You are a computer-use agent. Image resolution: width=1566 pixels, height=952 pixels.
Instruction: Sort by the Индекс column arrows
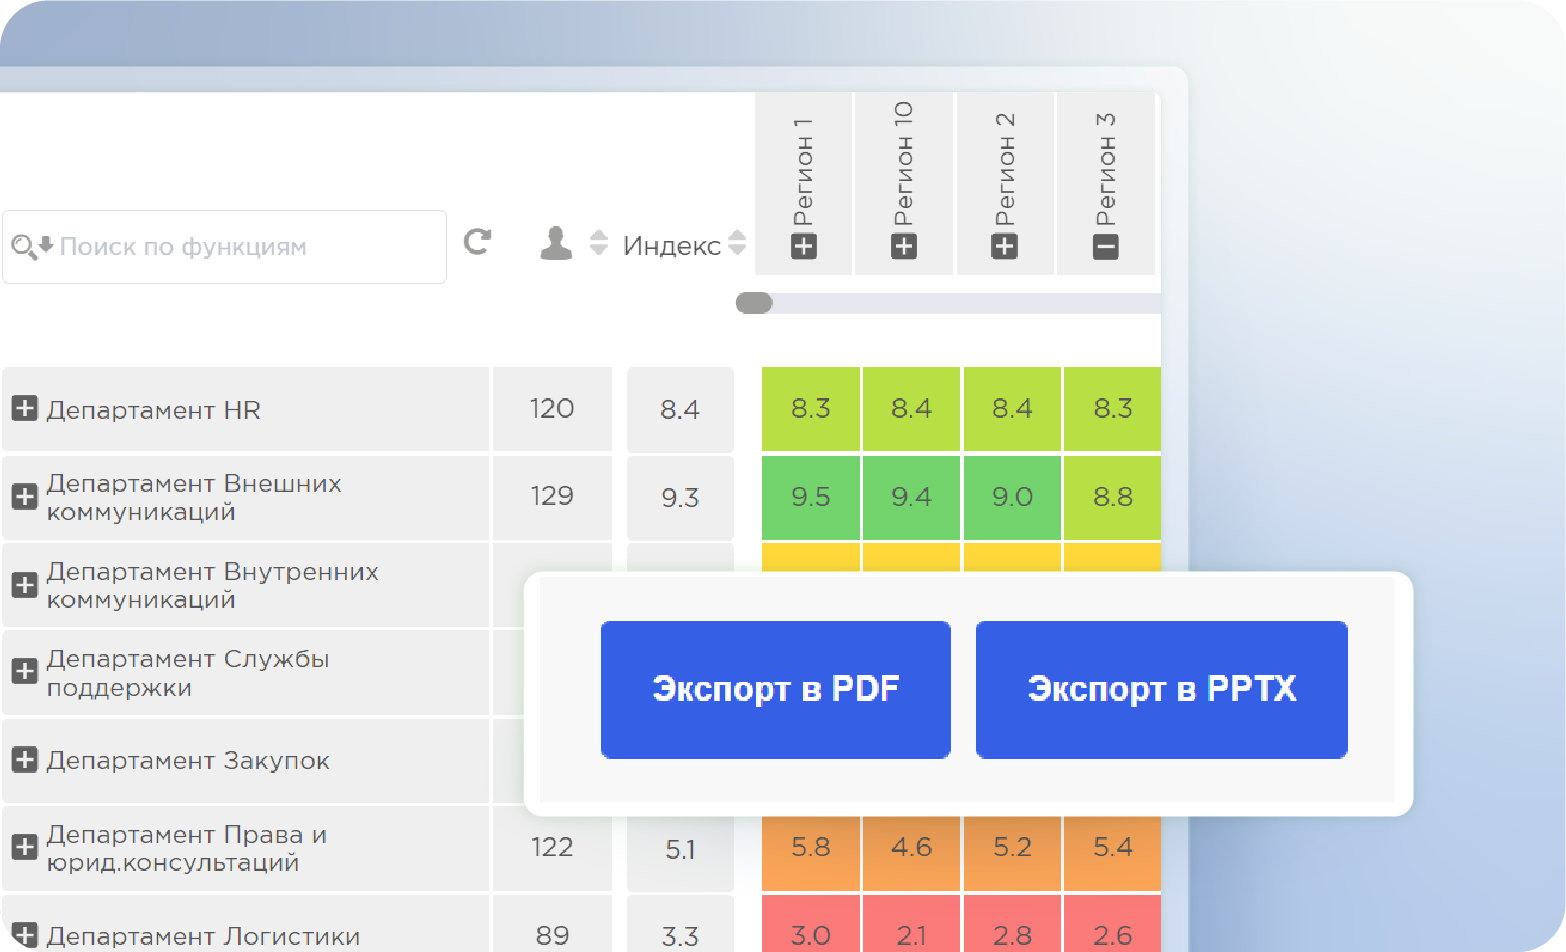[x=737, y=243]
